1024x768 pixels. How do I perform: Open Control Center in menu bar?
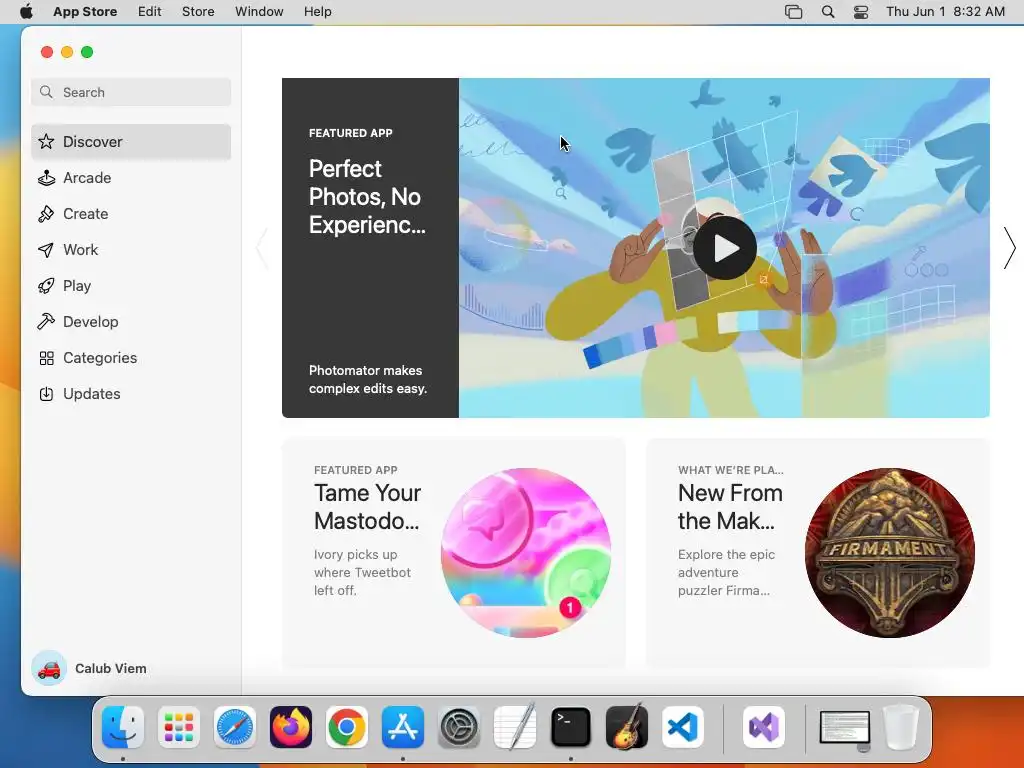pyautogui.click(x=861, y=12)
